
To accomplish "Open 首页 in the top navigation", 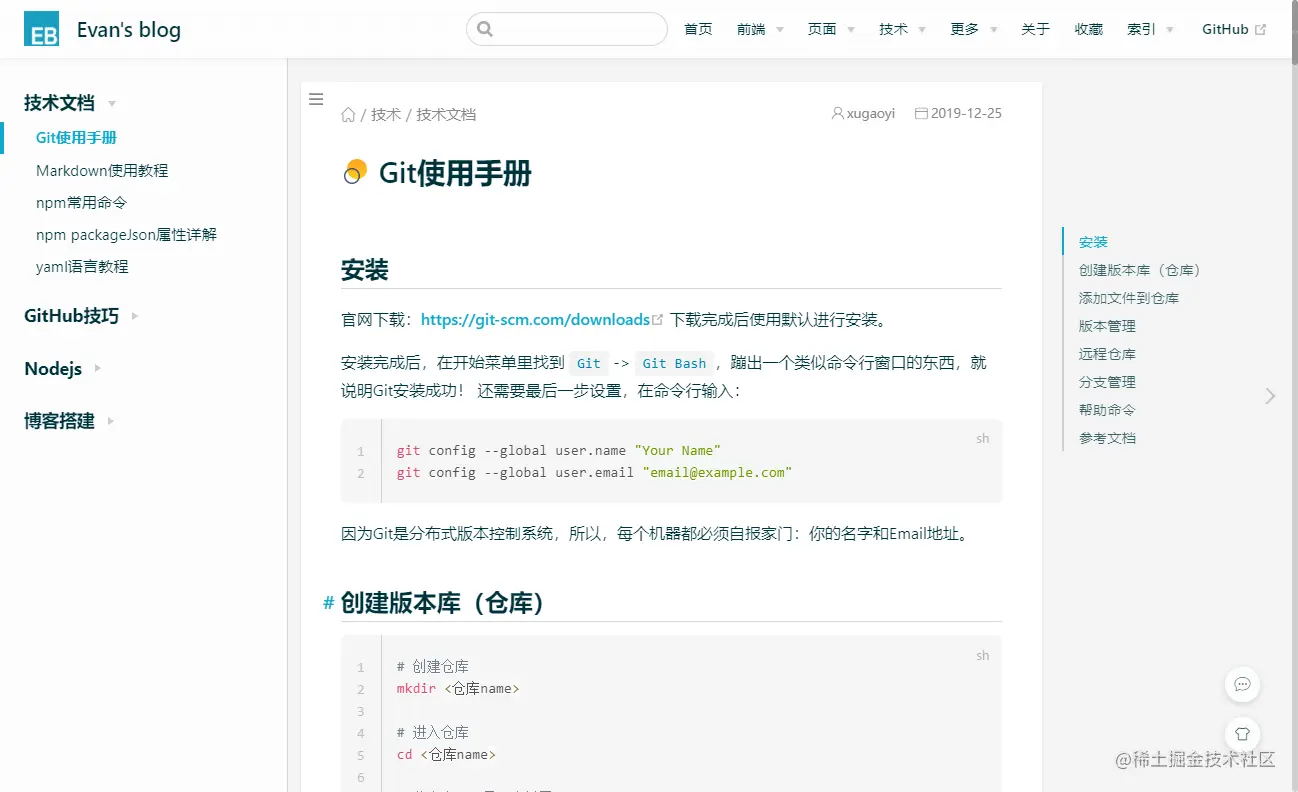I will [x=698, y=29].
